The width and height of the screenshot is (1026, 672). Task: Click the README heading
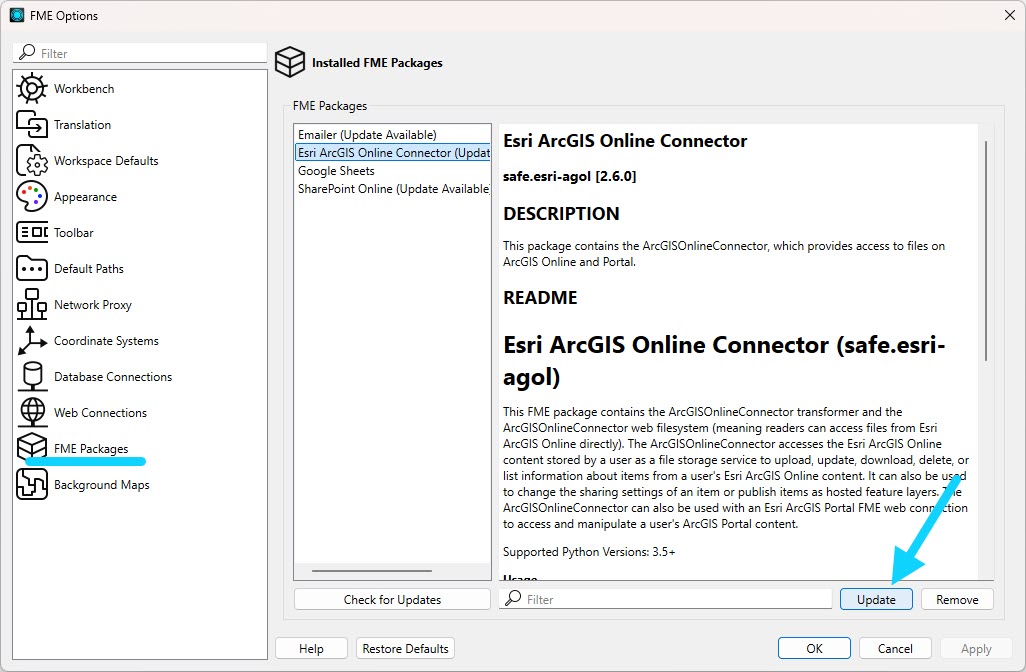540,298
